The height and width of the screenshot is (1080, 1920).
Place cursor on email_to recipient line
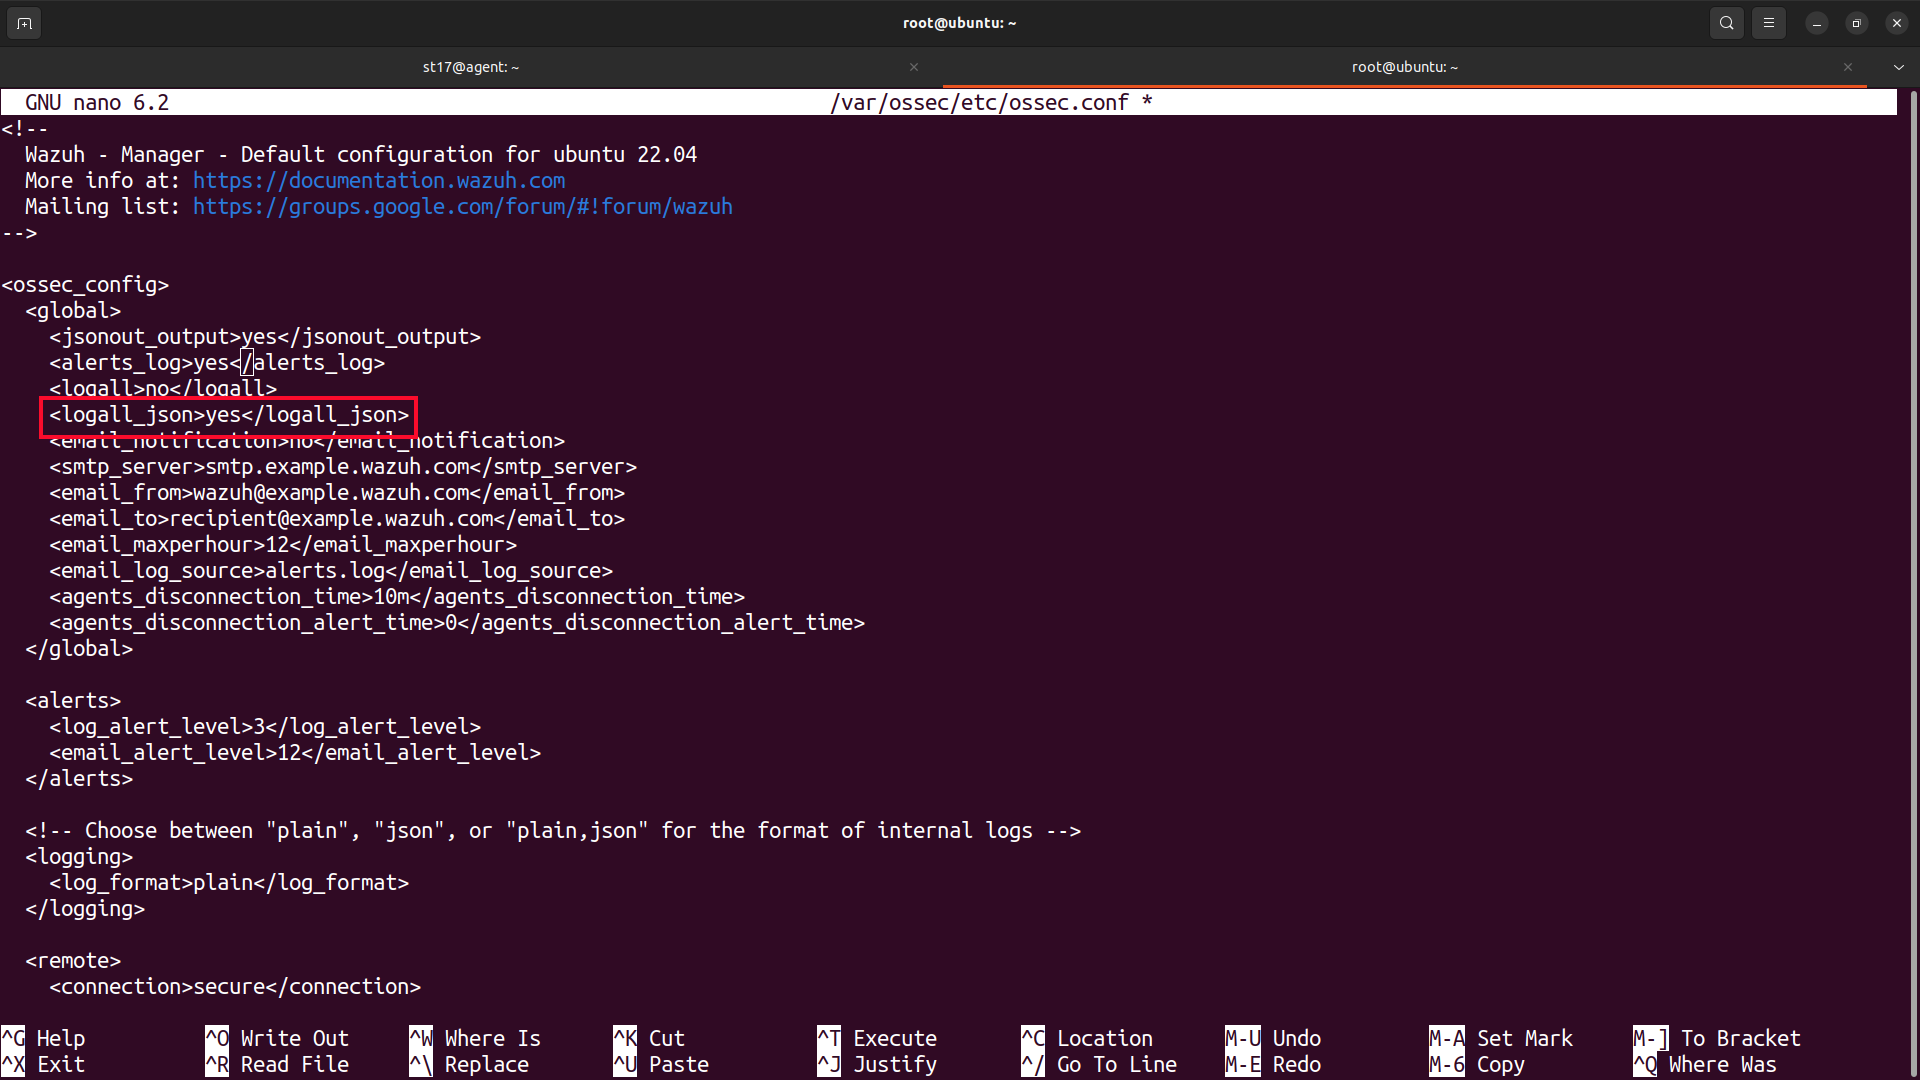tap(337, 519)
